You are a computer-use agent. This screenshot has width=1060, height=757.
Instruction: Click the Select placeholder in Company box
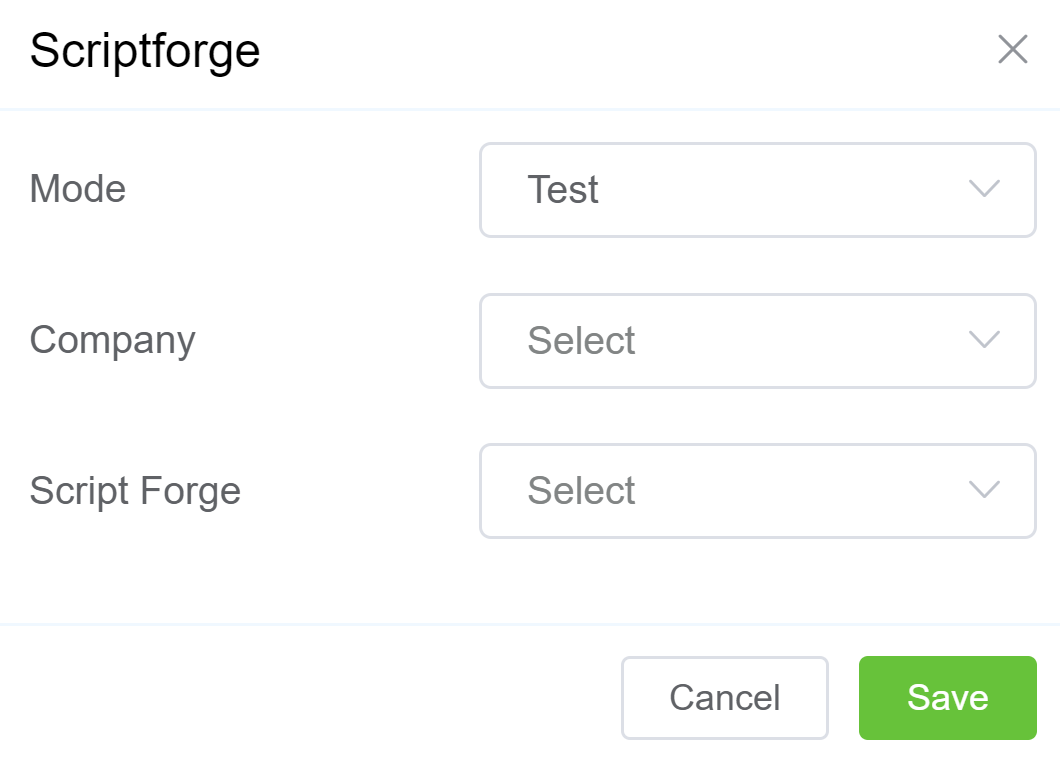[x=581, y=341]
